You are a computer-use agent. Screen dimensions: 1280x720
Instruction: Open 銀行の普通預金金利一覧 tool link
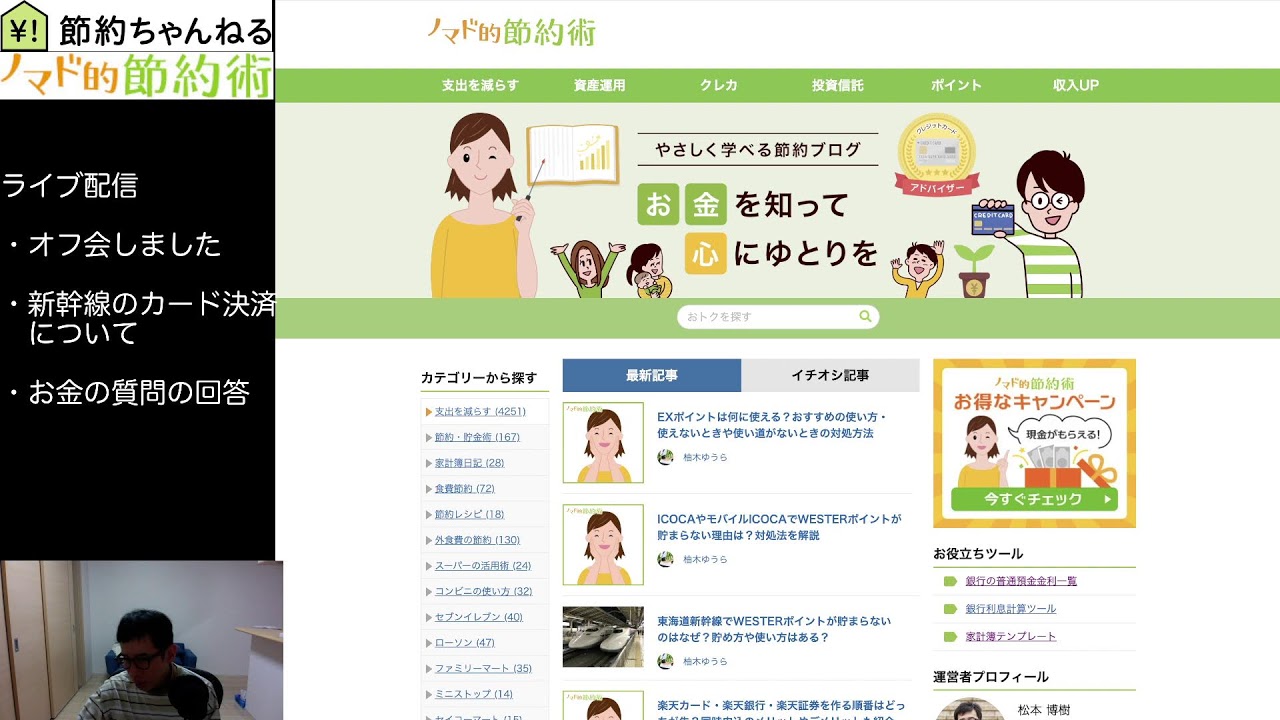click(1021, 581)
